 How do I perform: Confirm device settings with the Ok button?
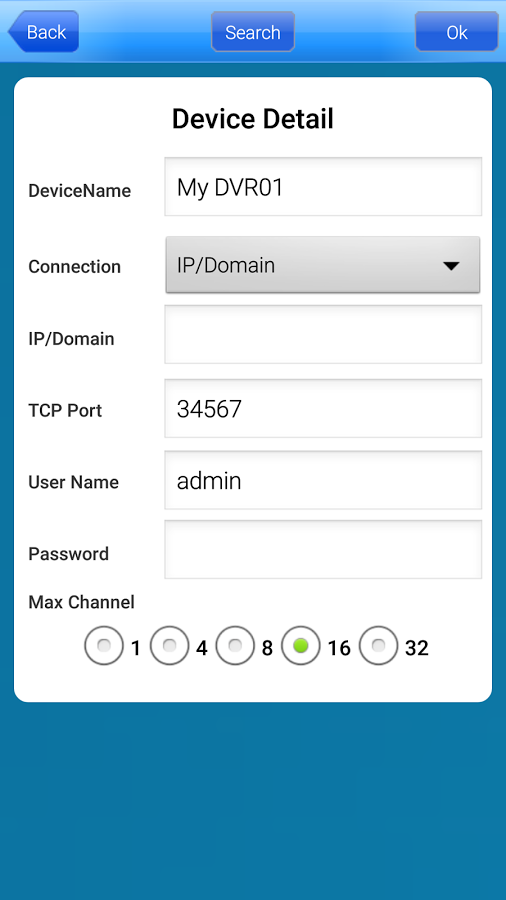click(x=457, y=32)
